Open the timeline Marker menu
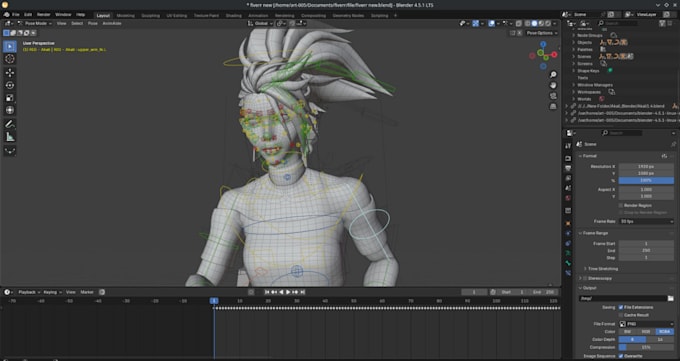 click(x=87, y=292)
